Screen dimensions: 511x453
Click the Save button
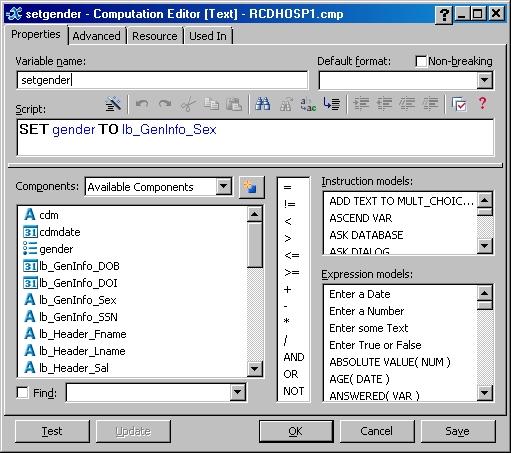coord(458,431)
